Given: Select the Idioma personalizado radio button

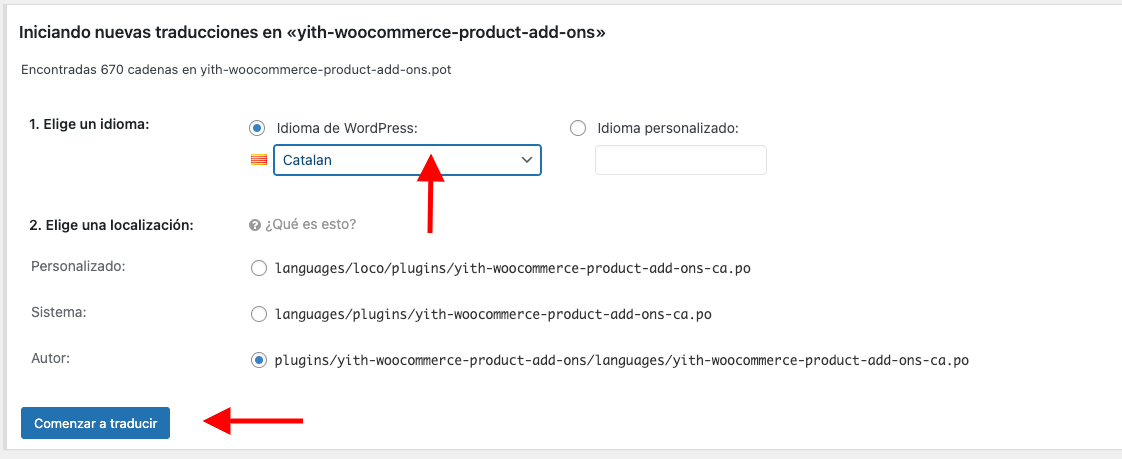Looking at the screenshot, I should (577, 128).
